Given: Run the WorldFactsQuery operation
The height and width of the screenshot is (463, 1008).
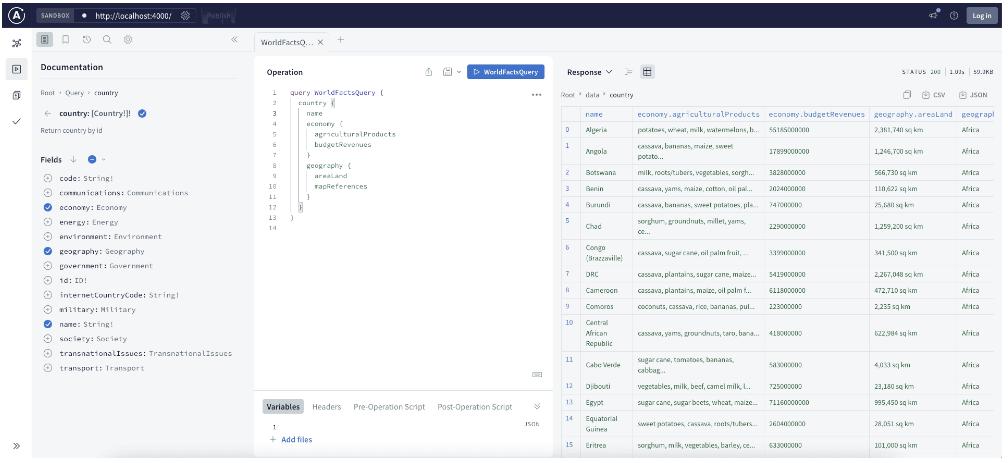Looking at the screenshot, I should 505,72.
